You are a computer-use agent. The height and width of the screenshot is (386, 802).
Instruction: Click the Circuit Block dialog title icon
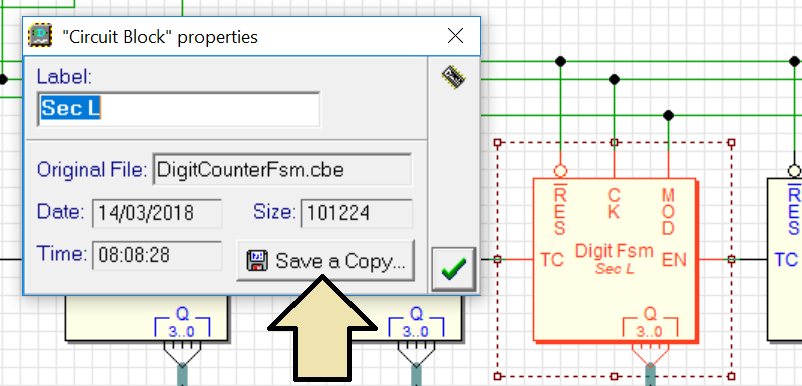tap(40, 36)
